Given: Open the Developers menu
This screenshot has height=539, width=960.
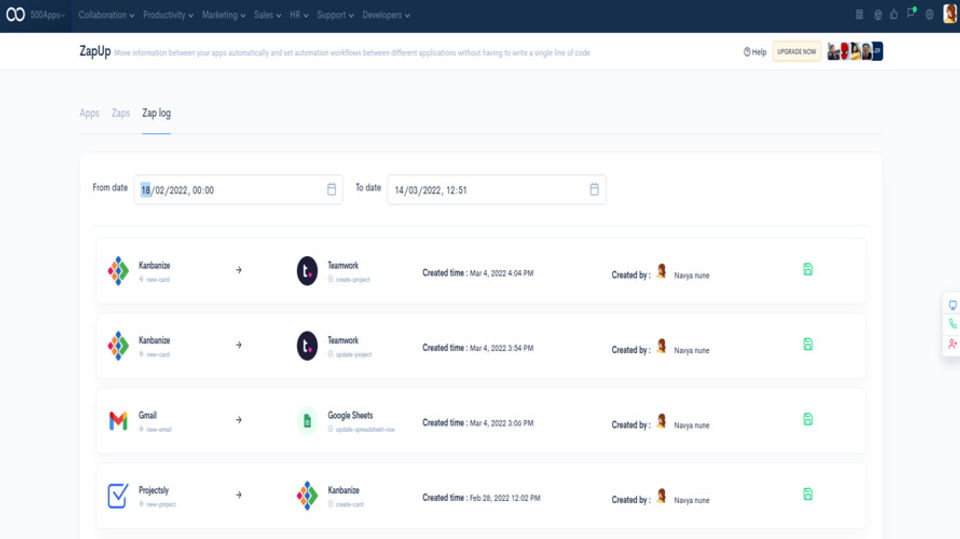Looking at the screenshot, I should tap(386, 15).
